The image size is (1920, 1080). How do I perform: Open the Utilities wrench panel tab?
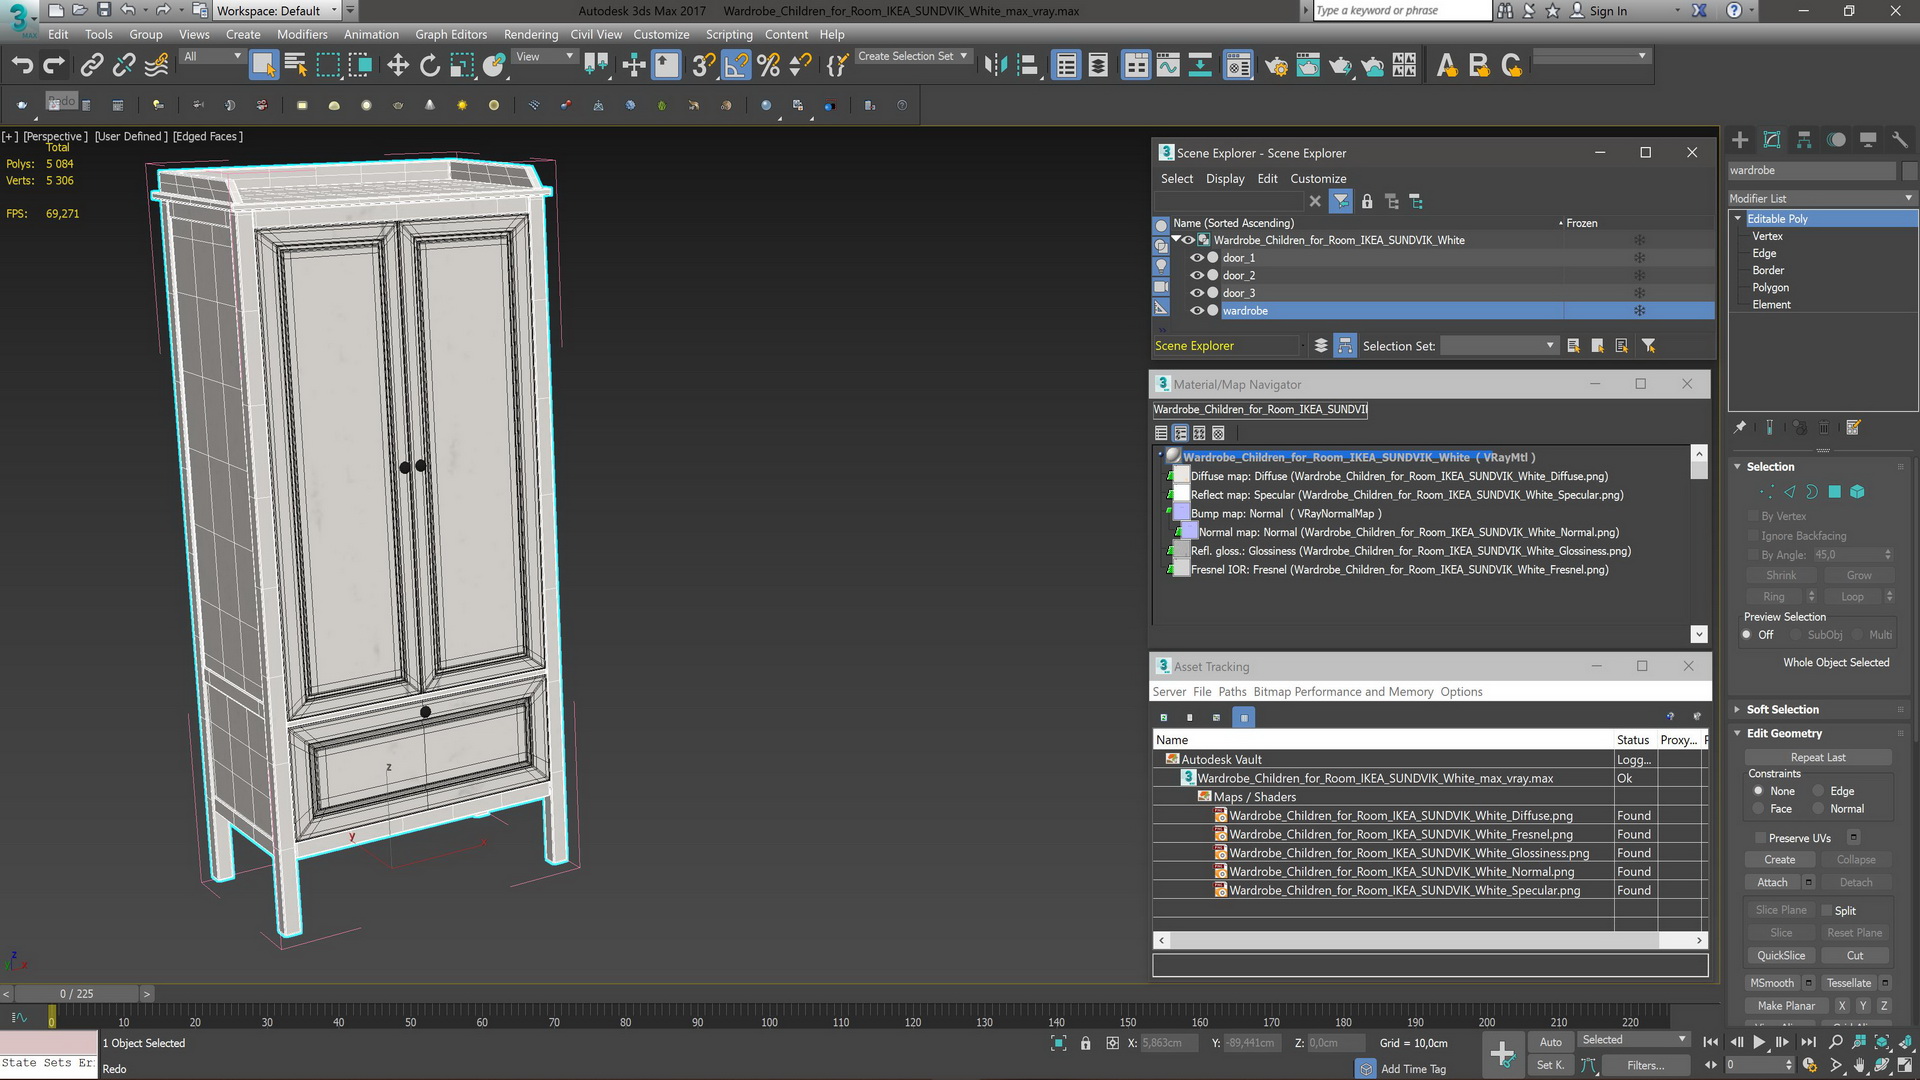(1900, 140)
